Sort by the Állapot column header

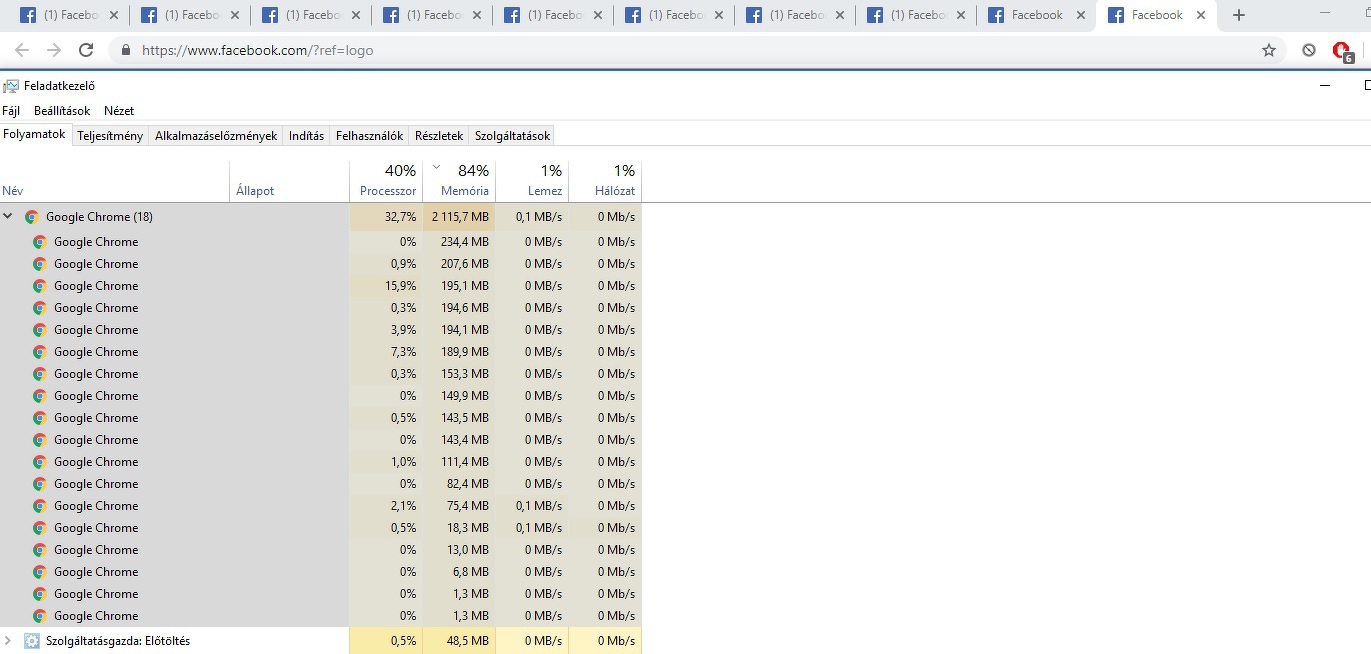290,181
